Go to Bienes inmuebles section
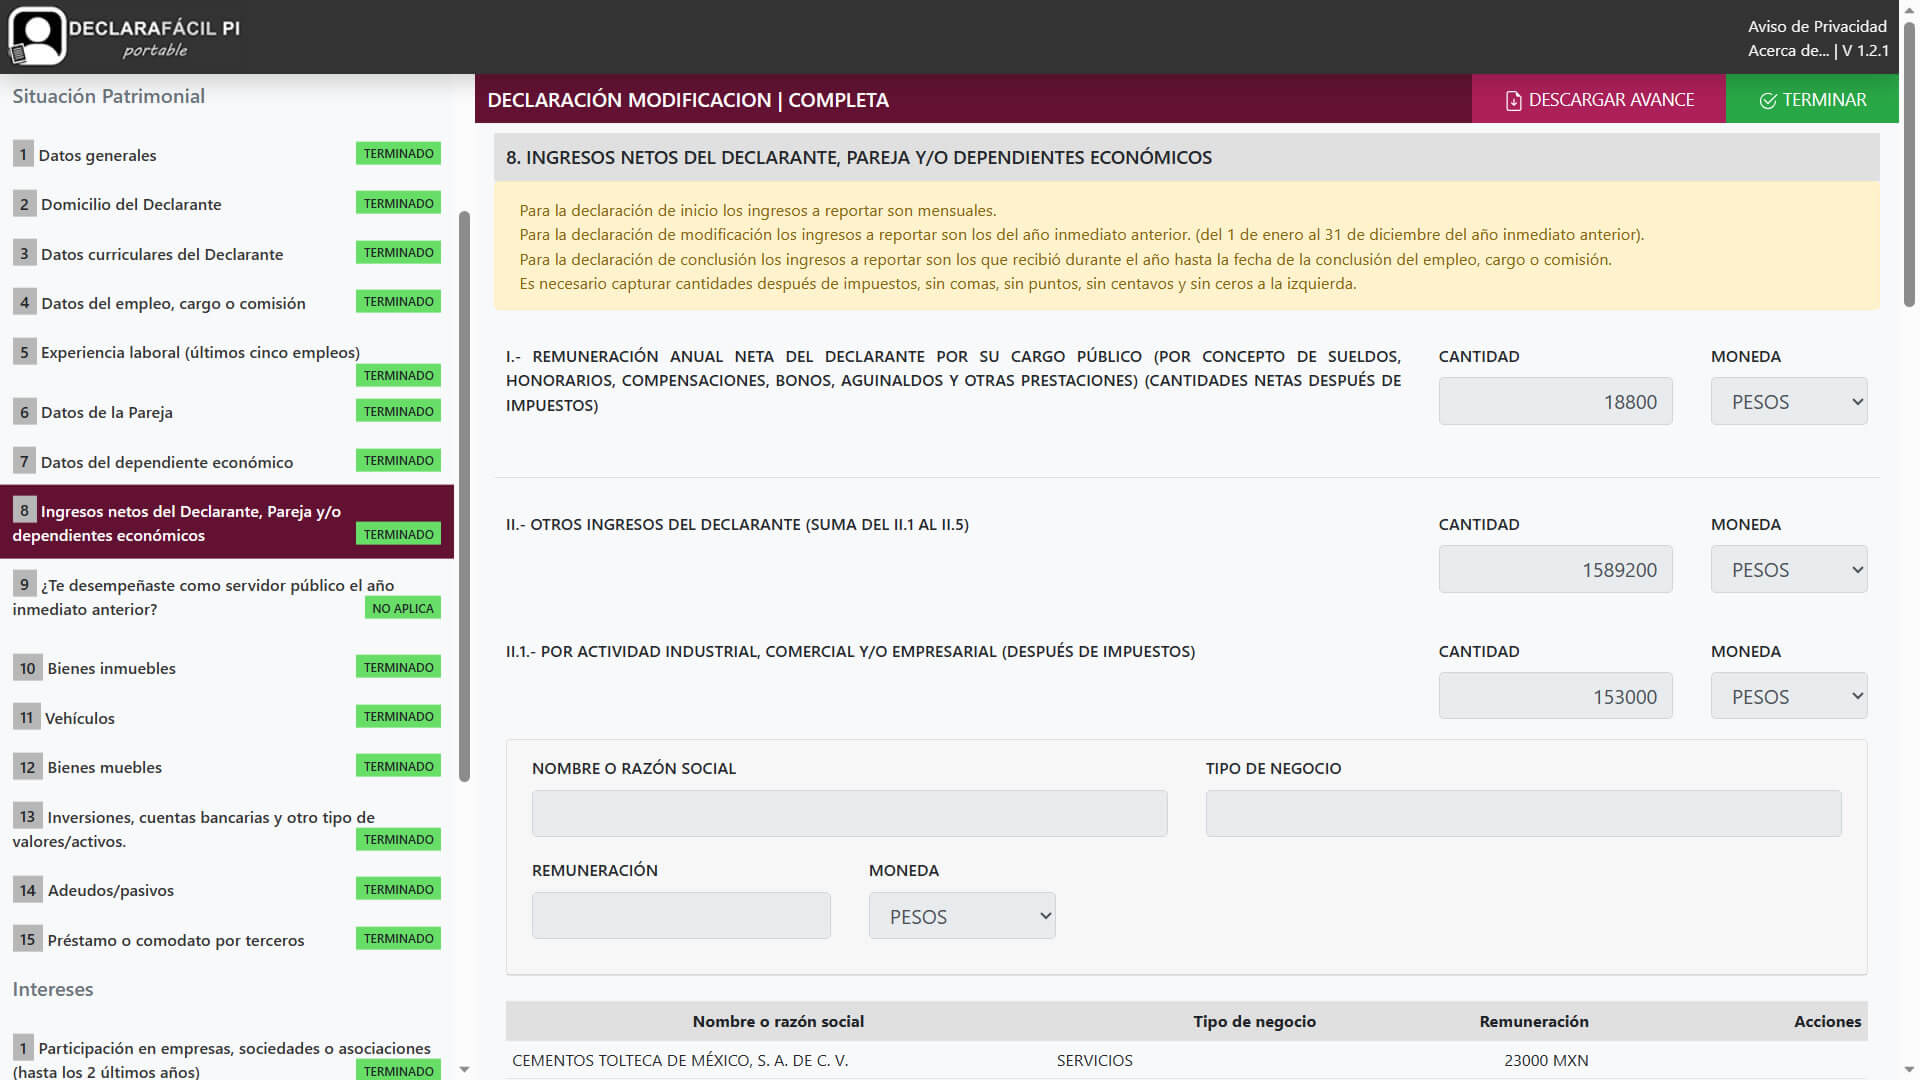 (227, 667)
